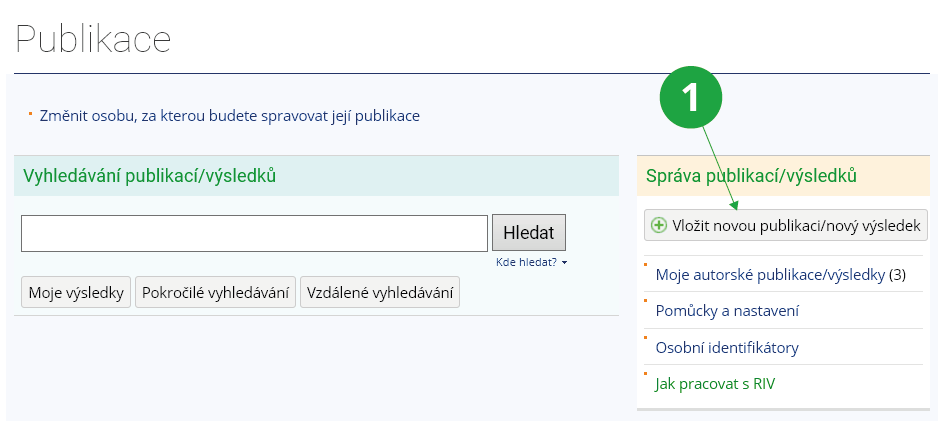Go to Pomůcky a nastavení

(x=726, y=311)
